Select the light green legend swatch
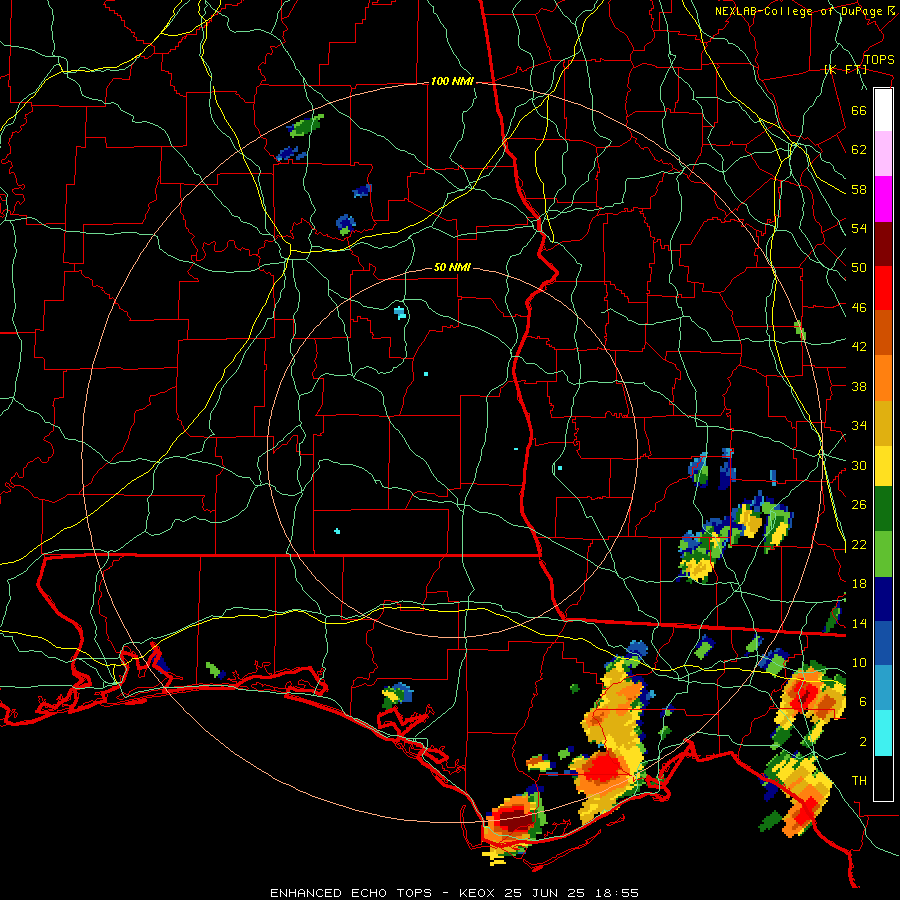 (x=883, y=554)
